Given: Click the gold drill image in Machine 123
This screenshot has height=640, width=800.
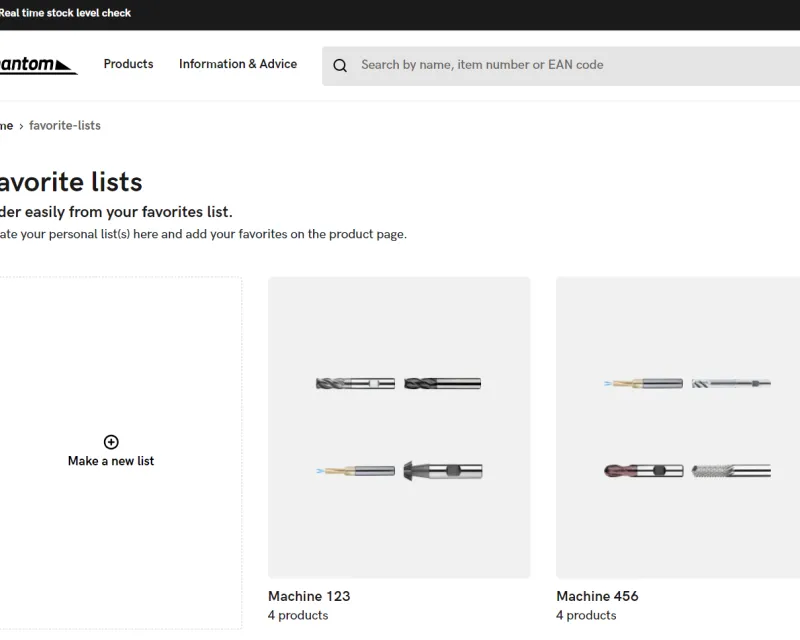Looking at the screenshot, I should [354, 470].
